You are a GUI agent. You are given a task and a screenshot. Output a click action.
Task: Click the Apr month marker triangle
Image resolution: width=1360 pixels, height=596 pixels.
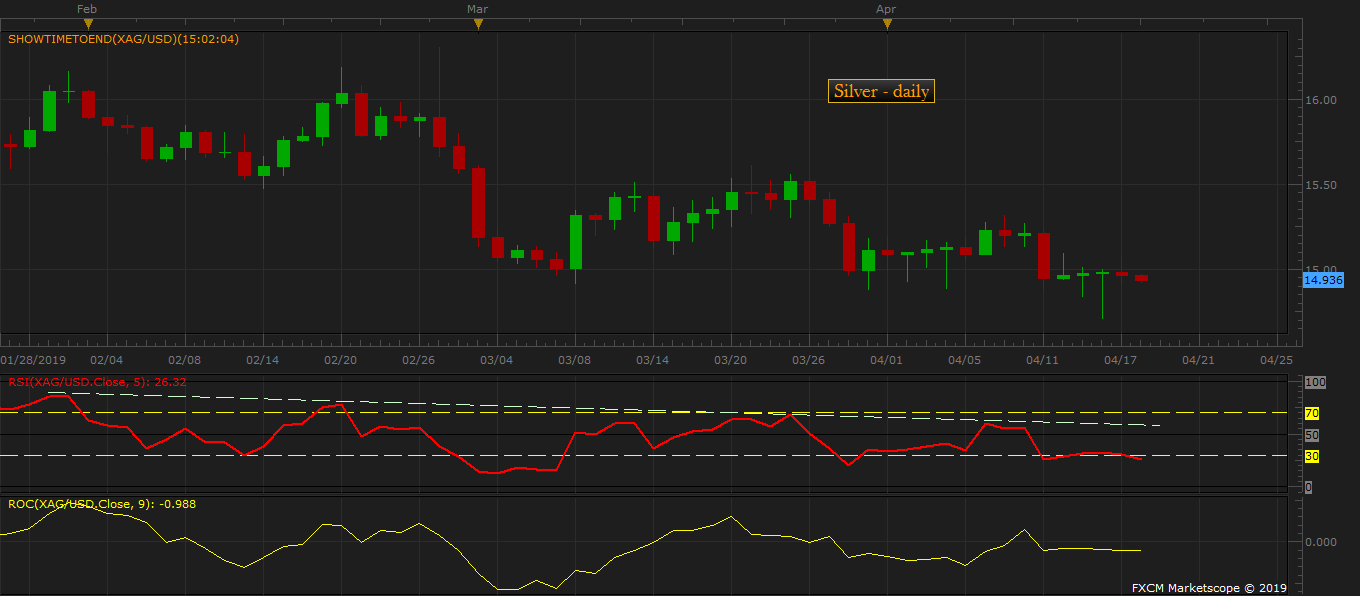pyautogui.click(x=887, y=24)
